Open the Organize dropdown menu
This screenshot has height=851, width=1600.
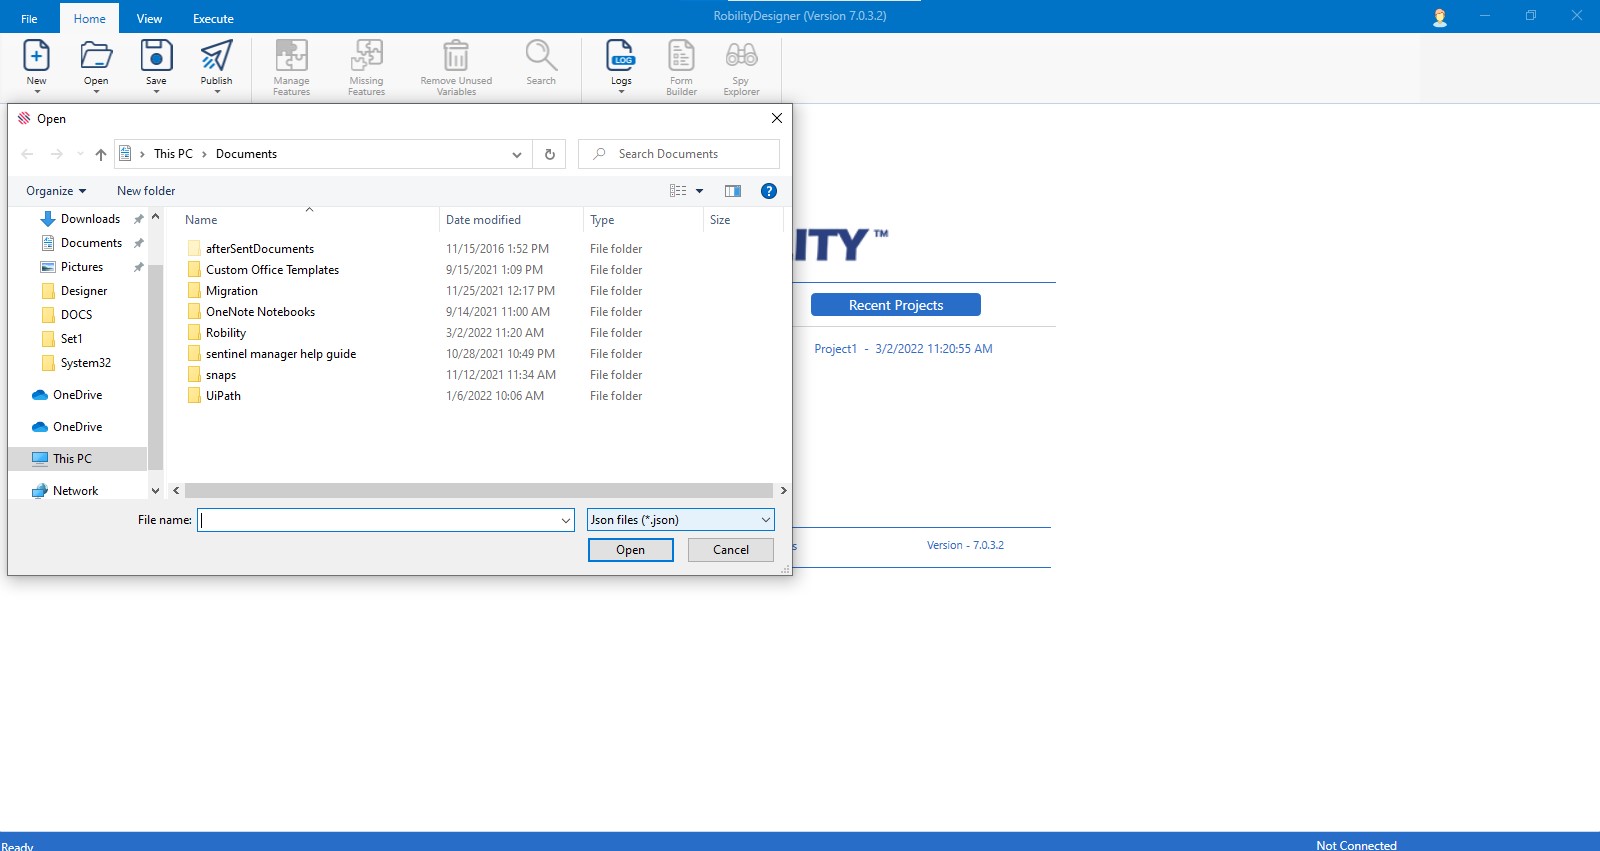pos(56,191)
